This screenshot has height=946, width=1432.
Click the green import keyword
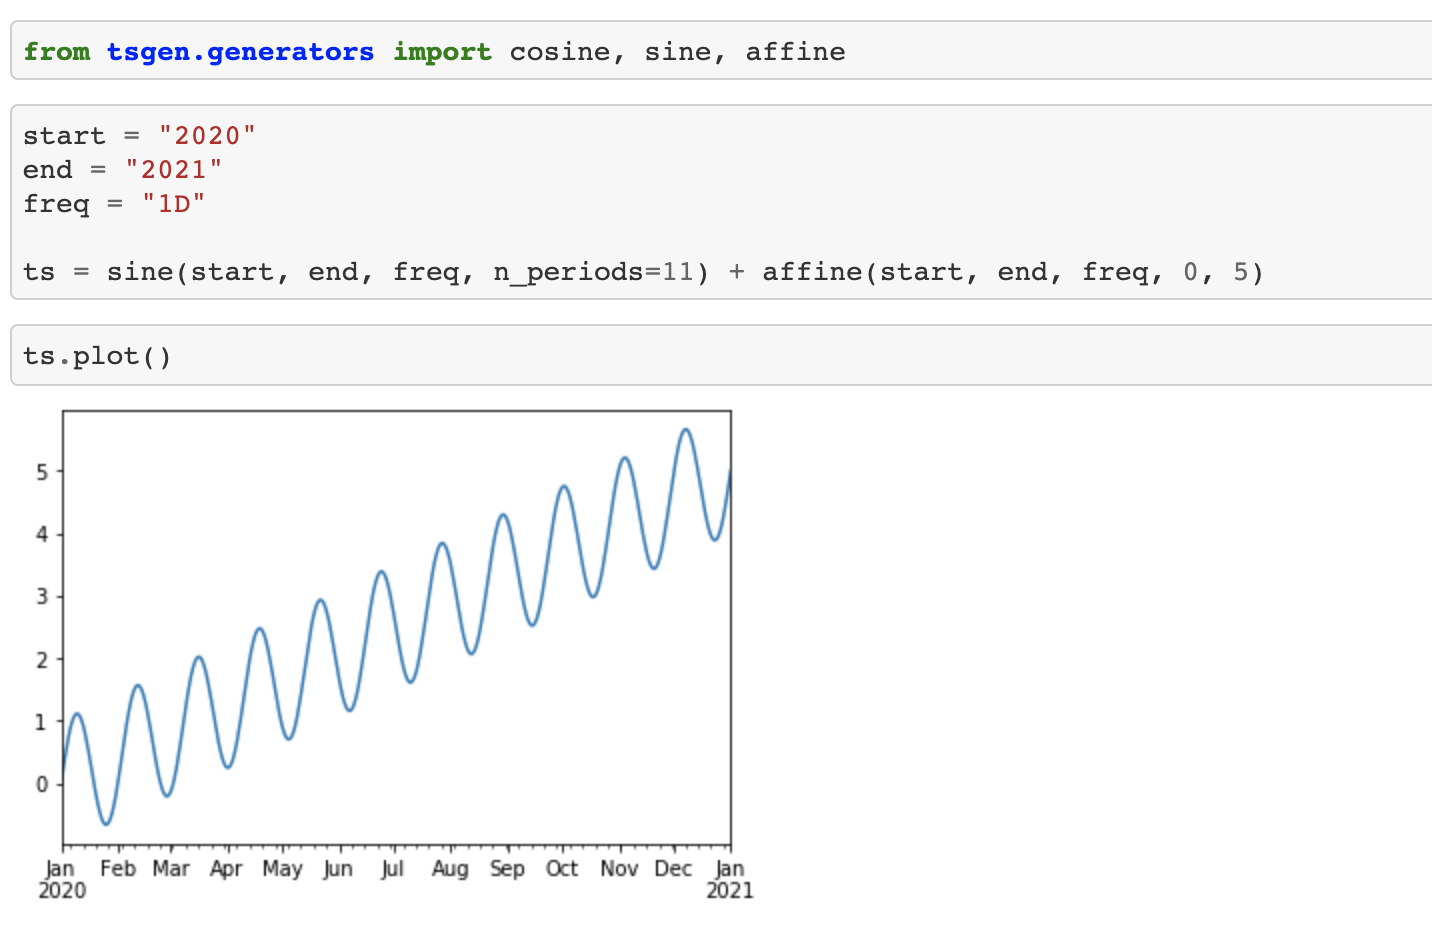tap(442, 52)
